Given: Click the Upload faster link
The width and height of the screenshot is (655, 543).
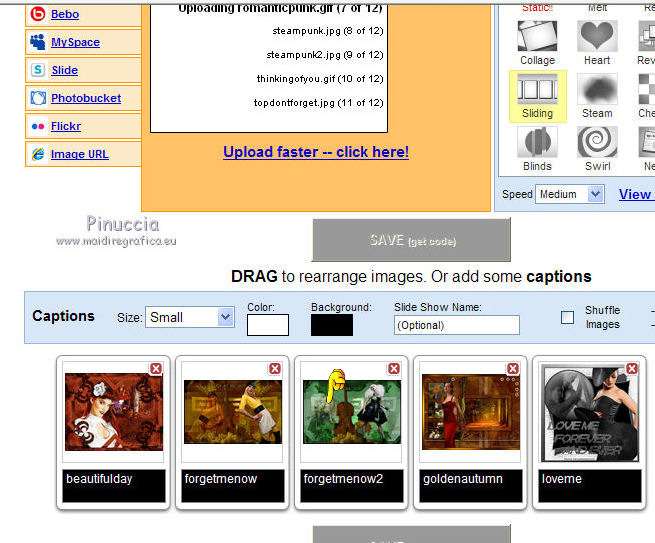Looking at the screenshot, I should pyautogui.click(x=316, y=152).
